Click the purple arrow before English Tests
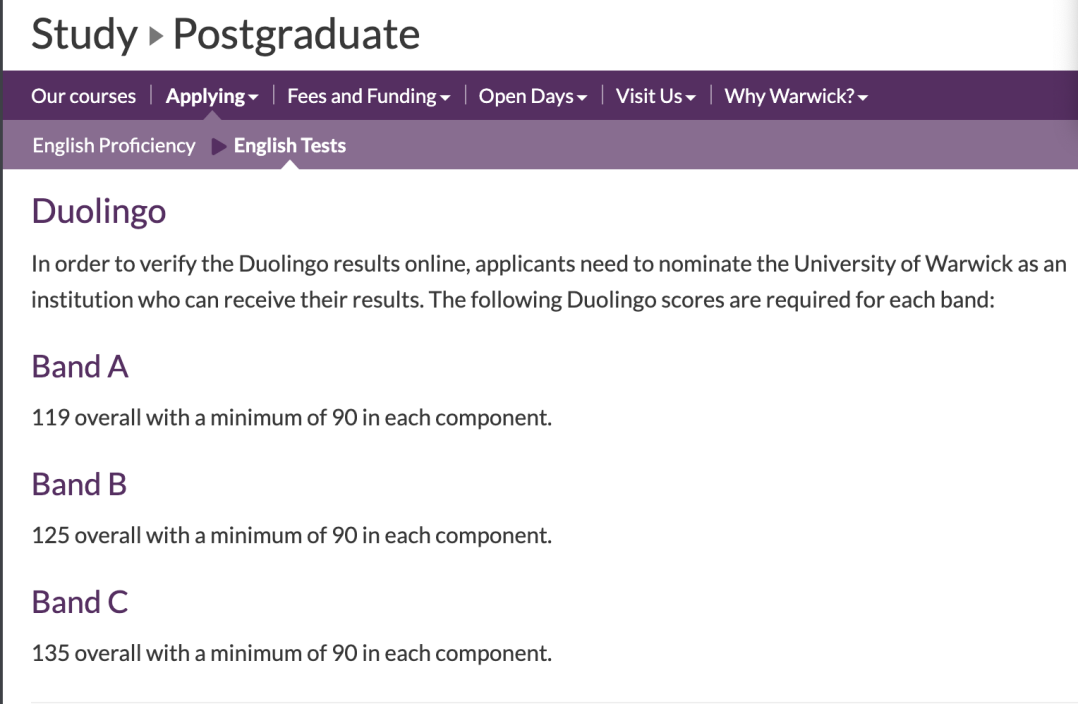The width and height of the screenshot is (1078, 704). (219, 146)
